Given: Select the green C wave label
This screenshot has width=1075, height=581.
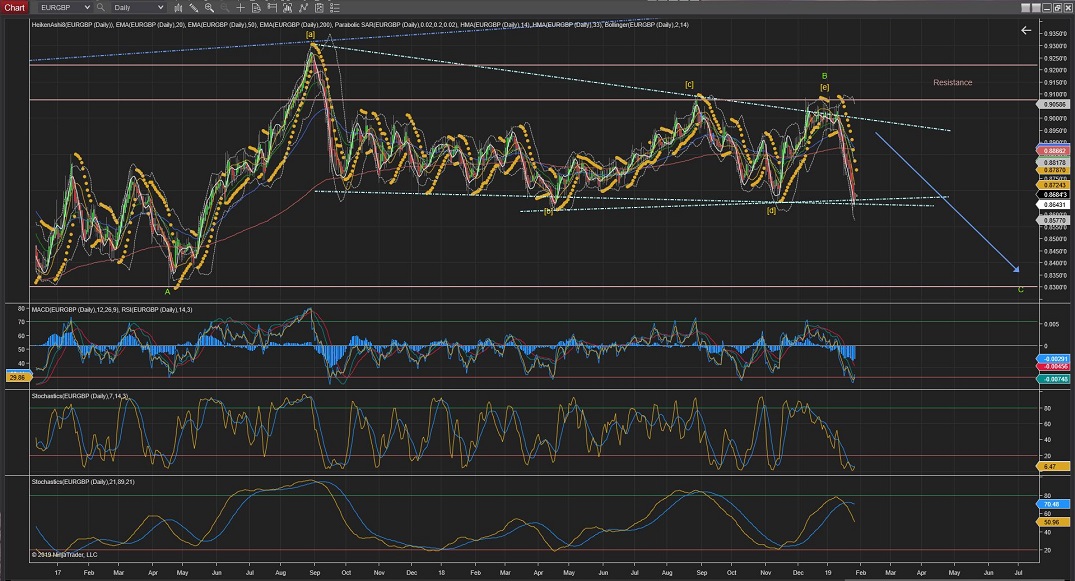Looking at the screenshot, I should (1021, 289).
